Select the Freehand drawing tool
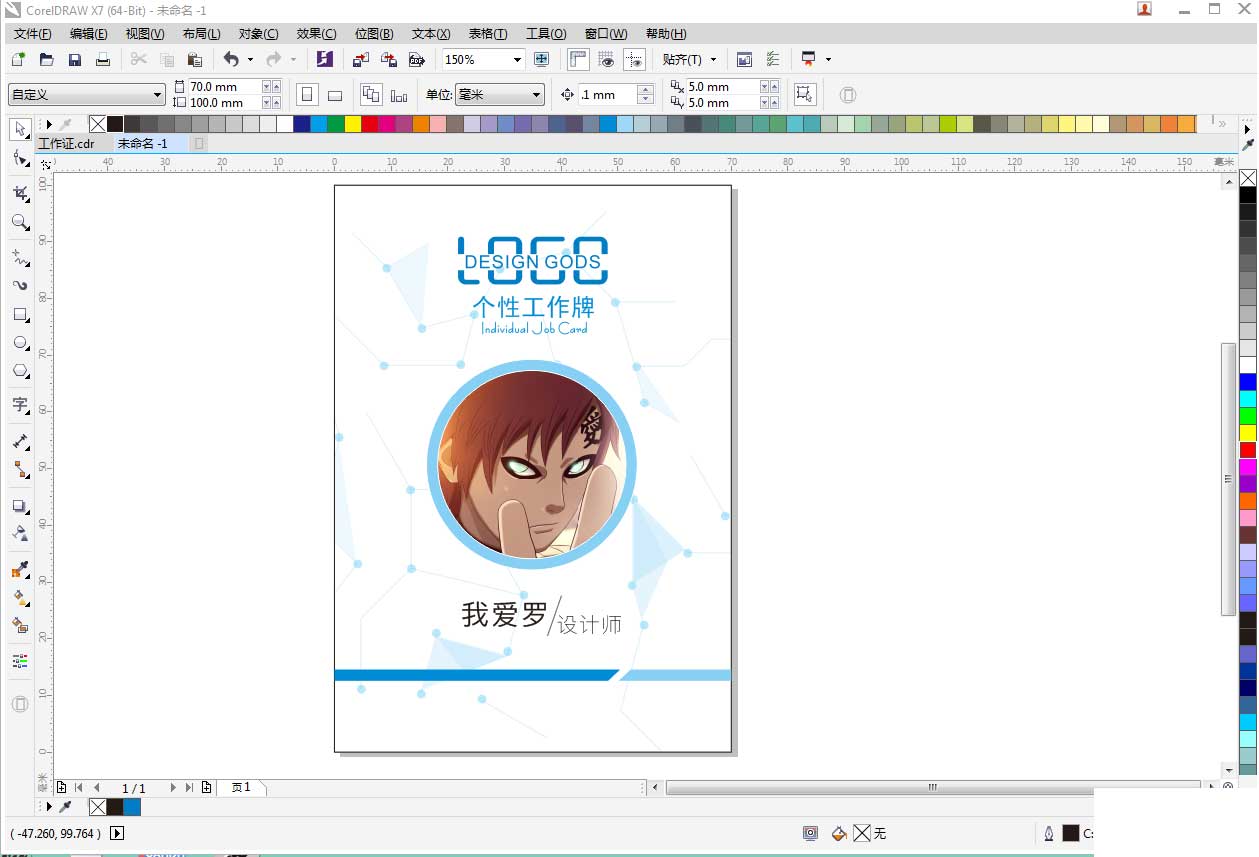 tap(20, 257)
